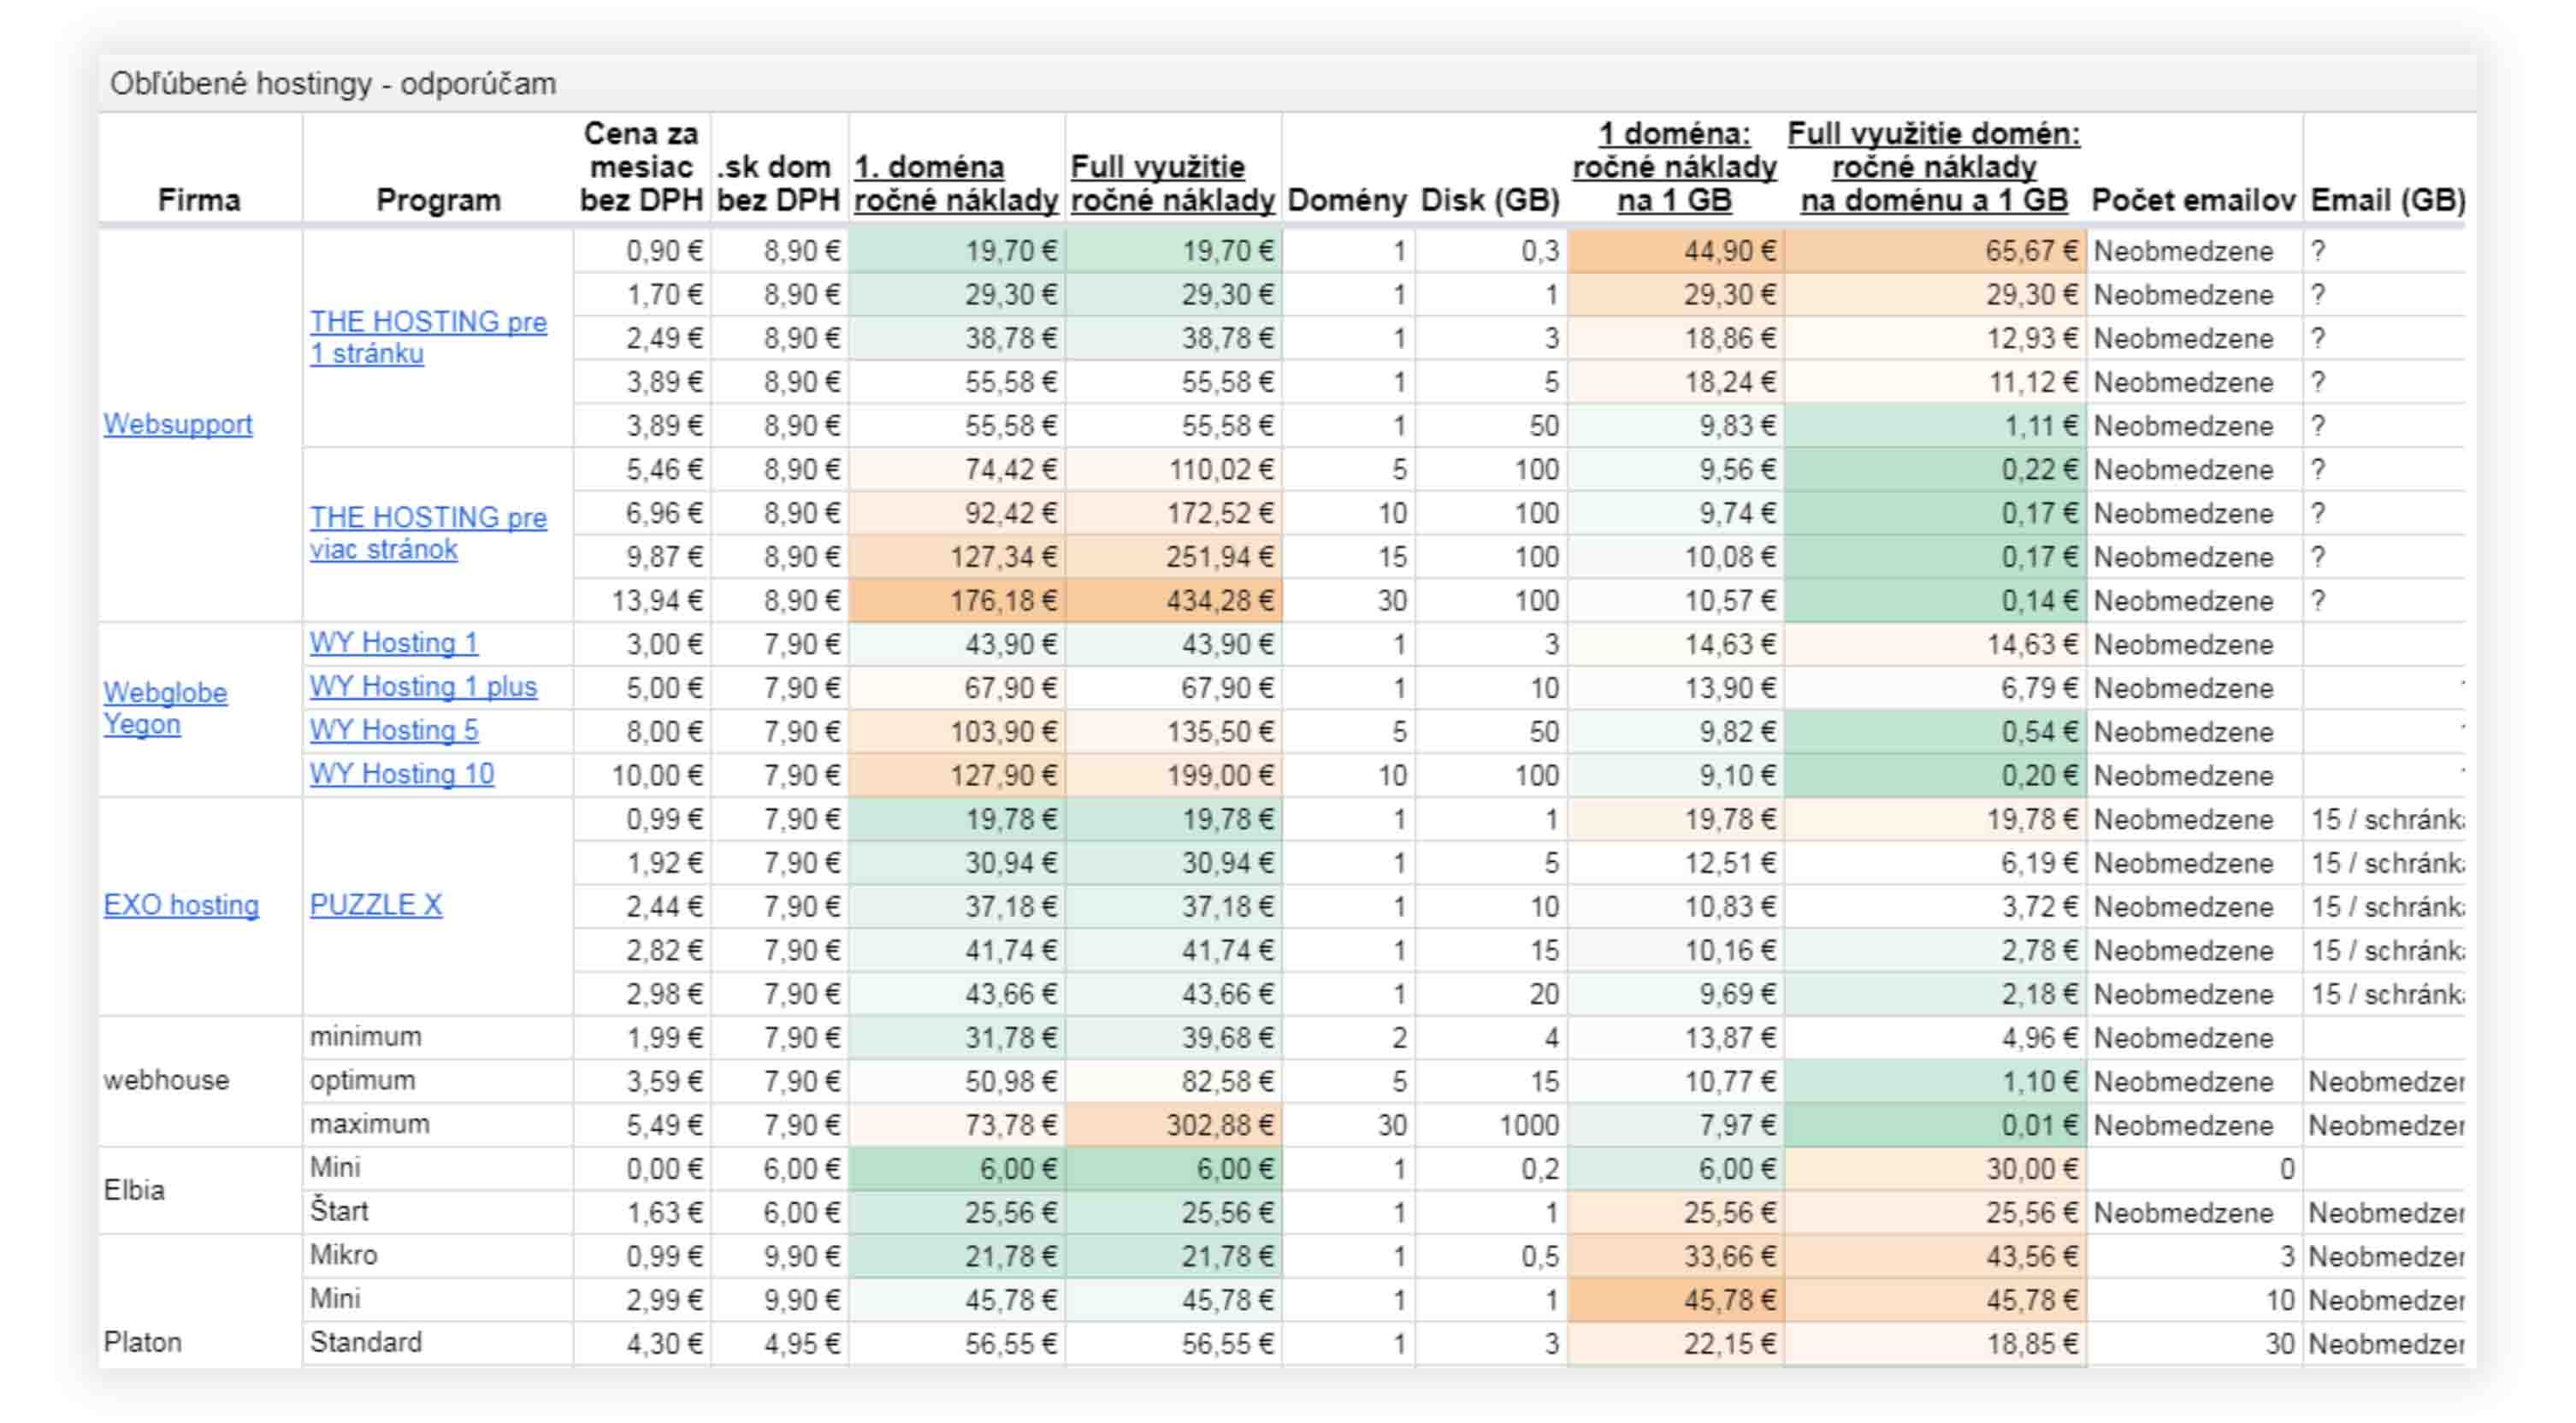Open the WY Hosting 1 link
Viewport: 2576px width, 1423px height.
(394, 643)
